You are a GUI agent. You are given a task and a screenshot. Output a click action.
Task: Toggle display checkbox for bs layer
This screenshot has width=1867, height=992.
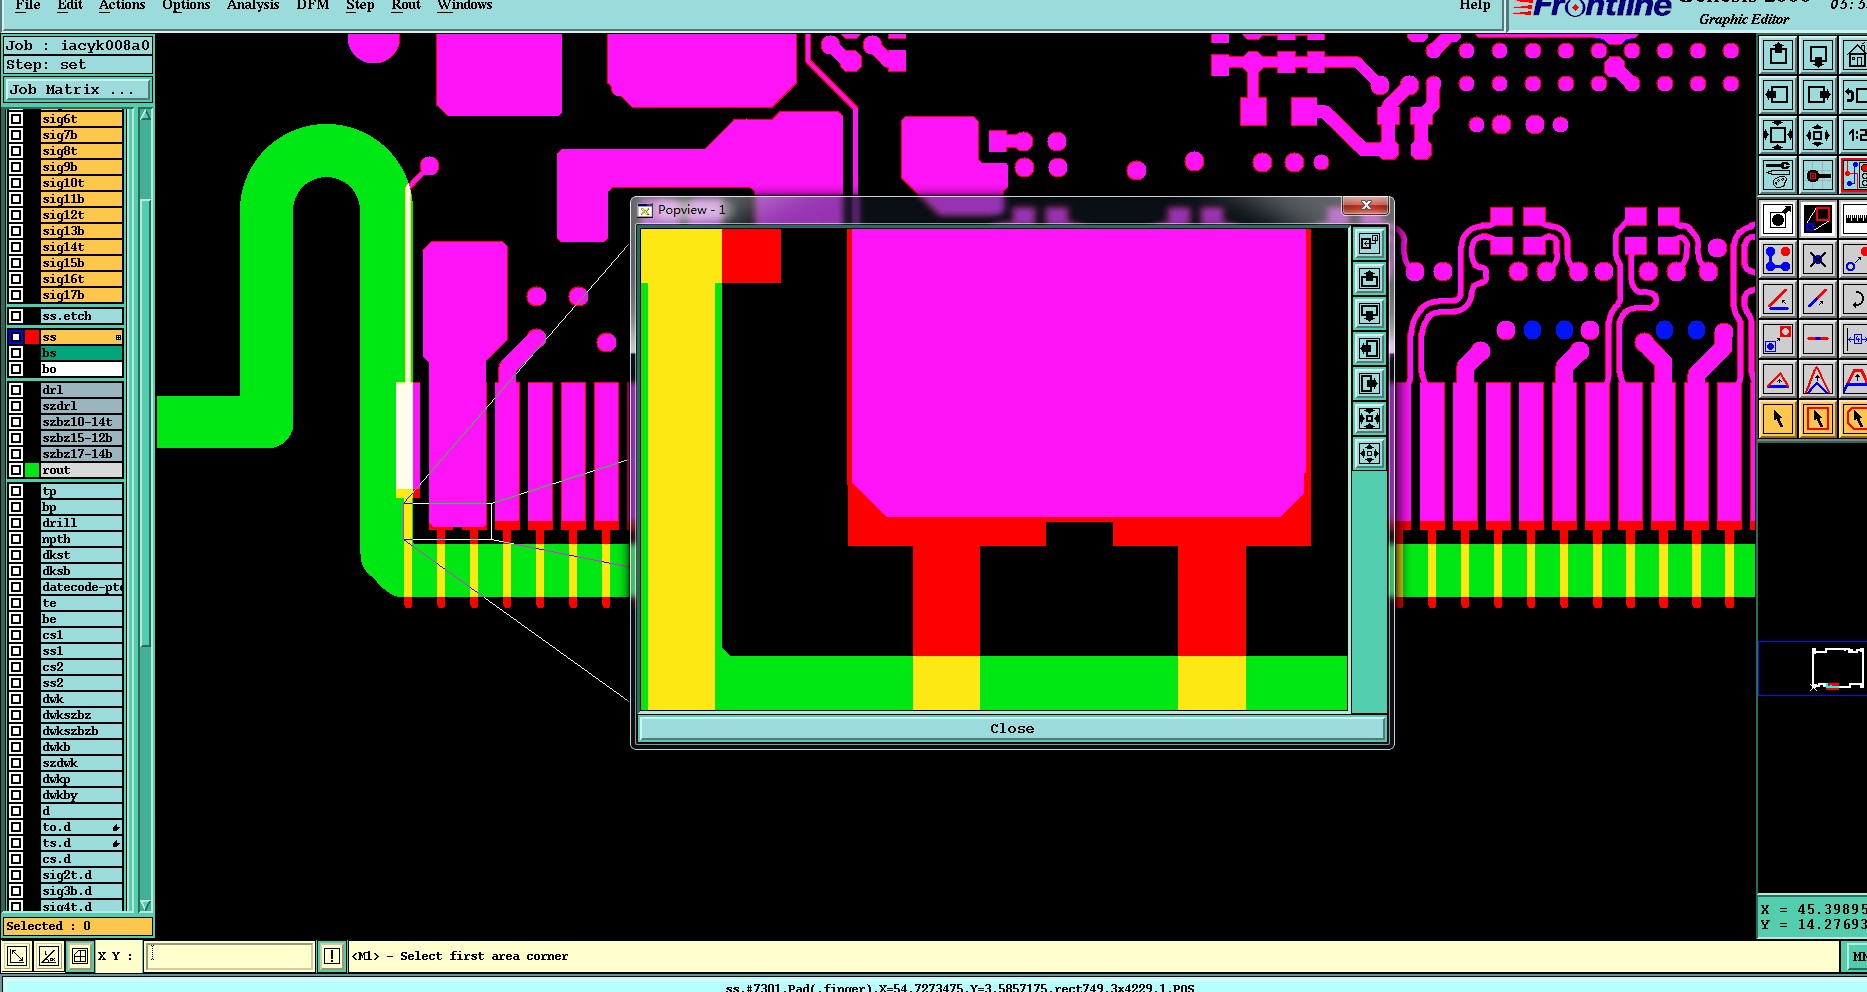pos(16,353)
